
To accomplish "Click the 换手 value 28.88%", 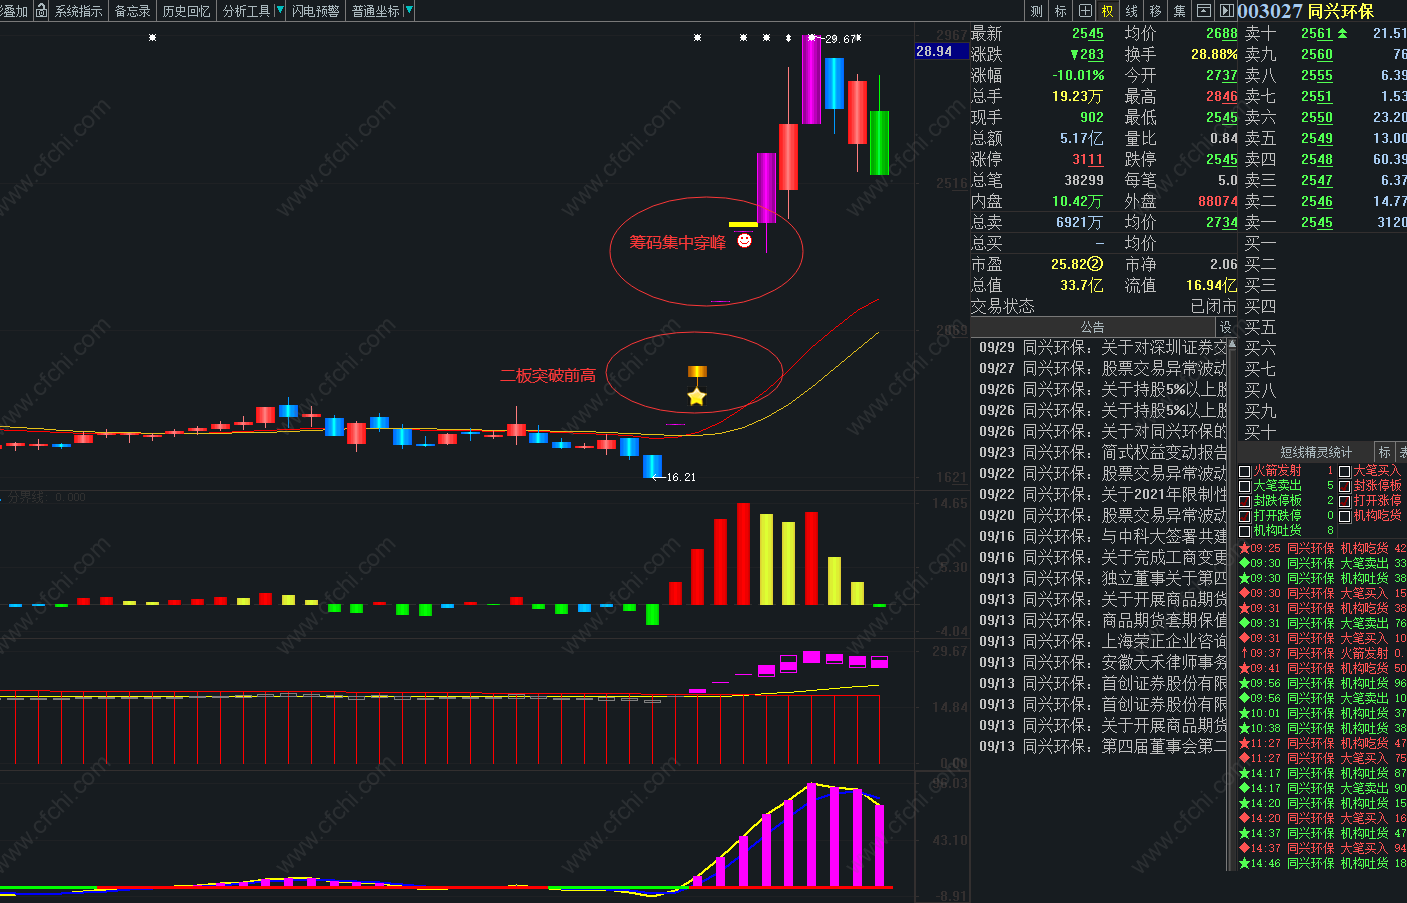I will pos(1214,54).
